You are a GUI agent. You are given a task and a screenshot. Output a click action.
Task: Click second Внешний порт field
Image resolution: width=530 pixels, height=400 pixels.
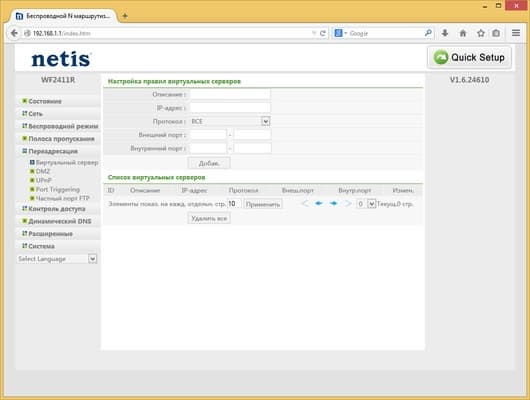coord(252,135)
